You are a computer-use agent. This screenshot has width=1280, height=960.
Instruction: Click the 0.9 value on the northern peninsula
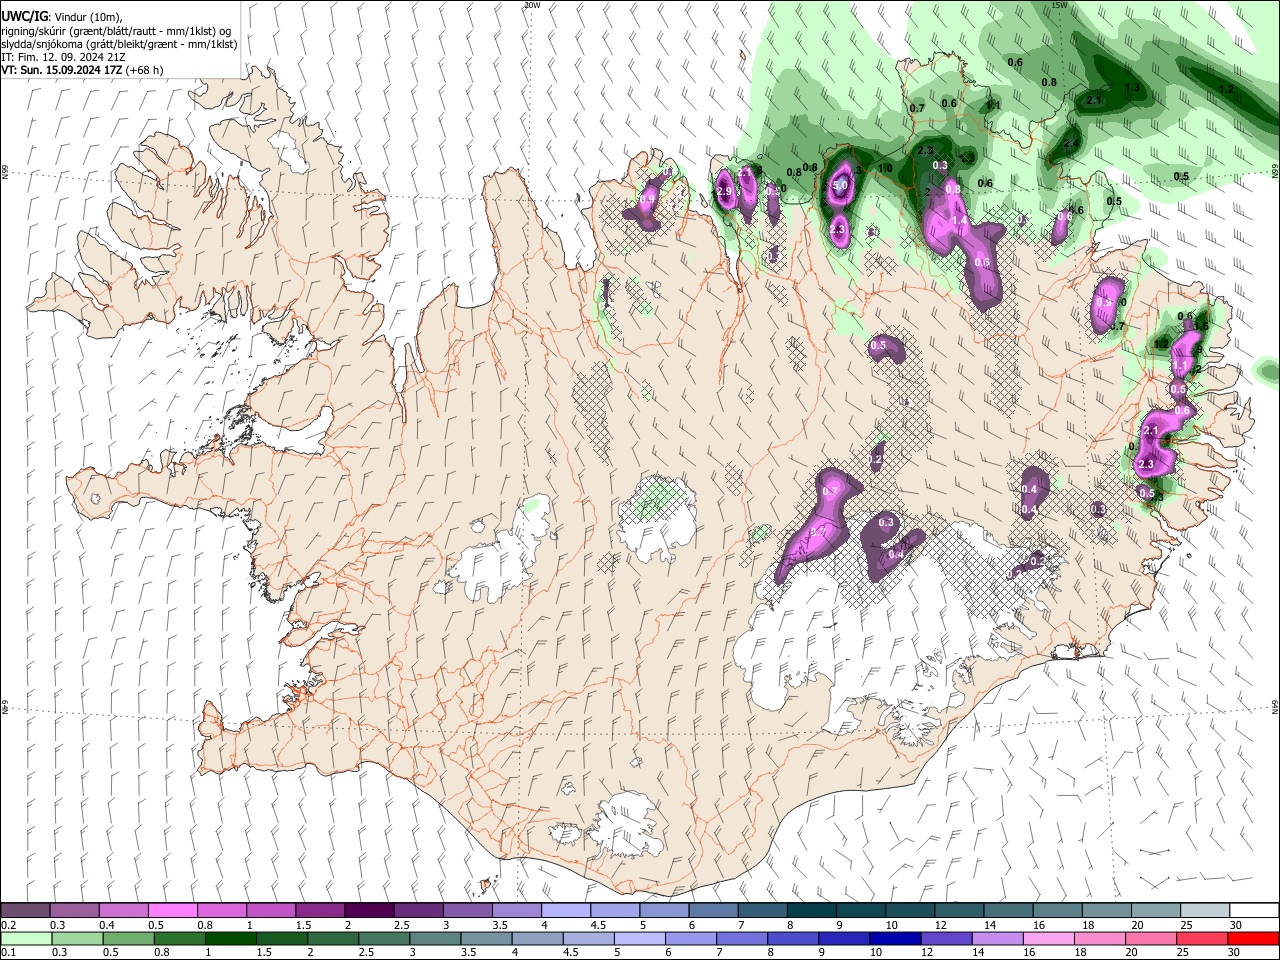click(x=647, y=201)
